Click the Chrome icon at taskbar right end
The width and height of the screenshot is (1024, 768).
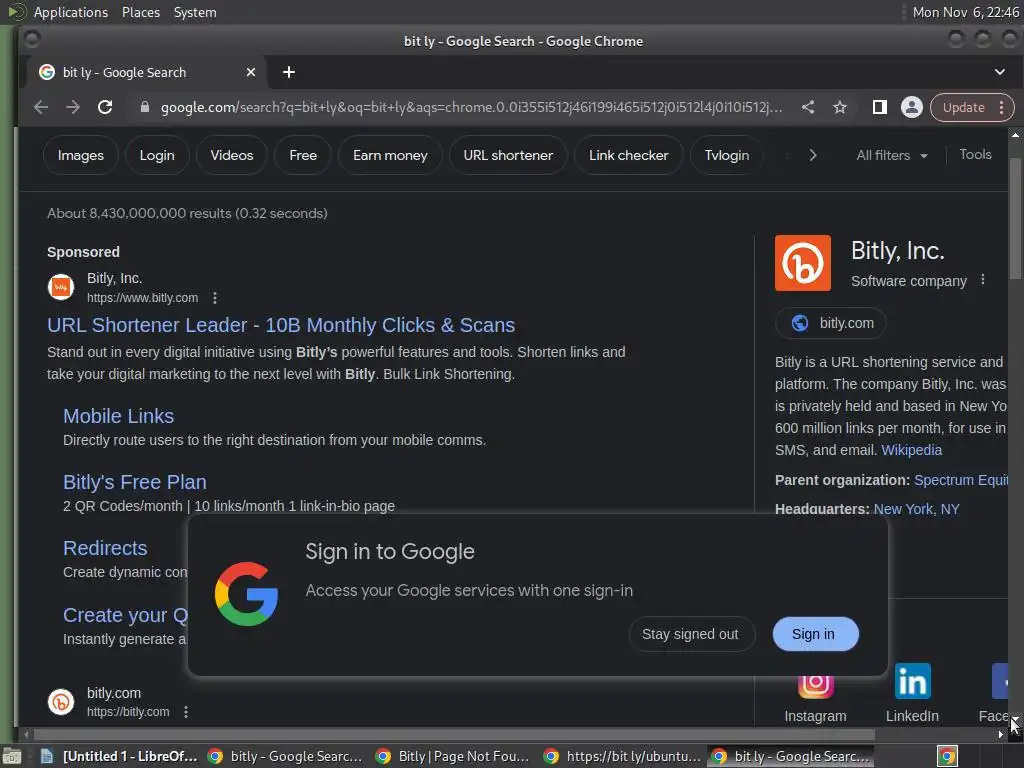coord(948,757)
